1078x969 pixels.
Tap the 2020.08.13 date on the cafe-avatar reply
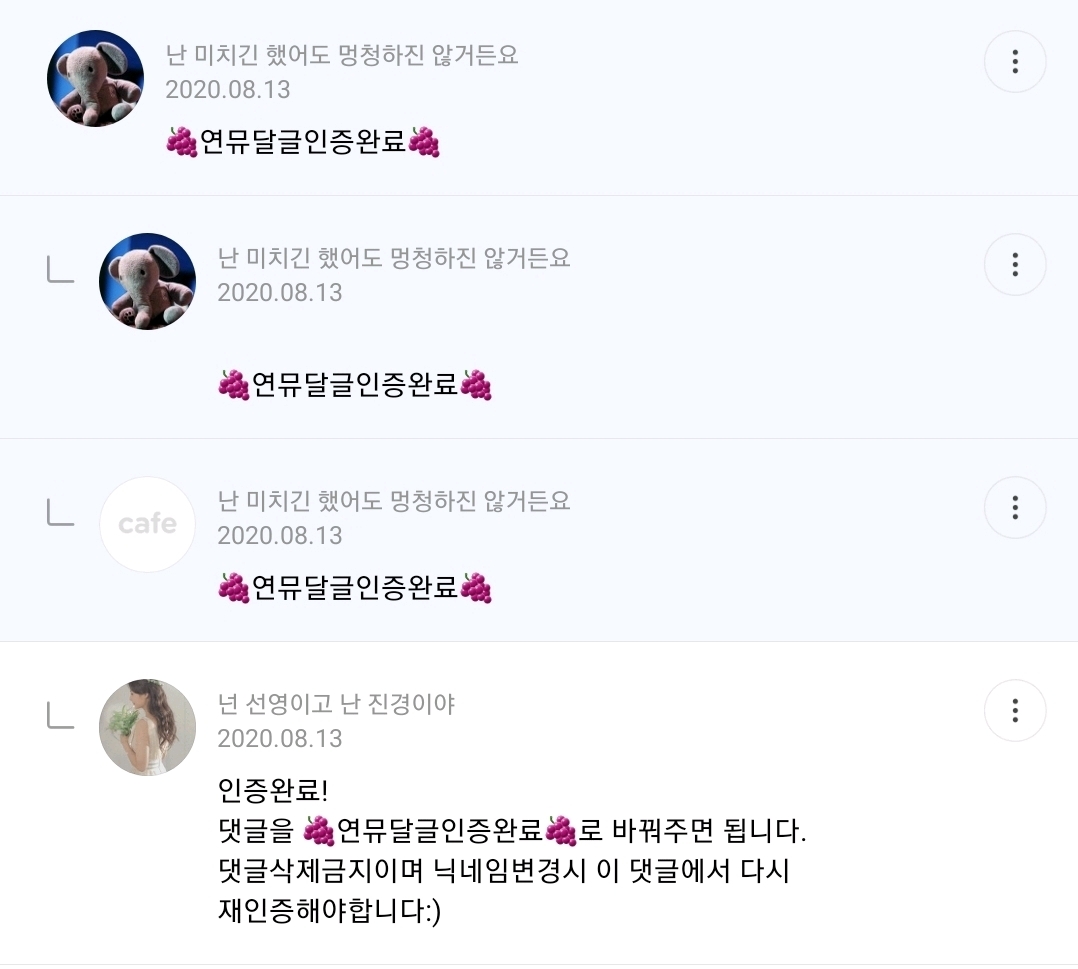[x=280, y=536]
